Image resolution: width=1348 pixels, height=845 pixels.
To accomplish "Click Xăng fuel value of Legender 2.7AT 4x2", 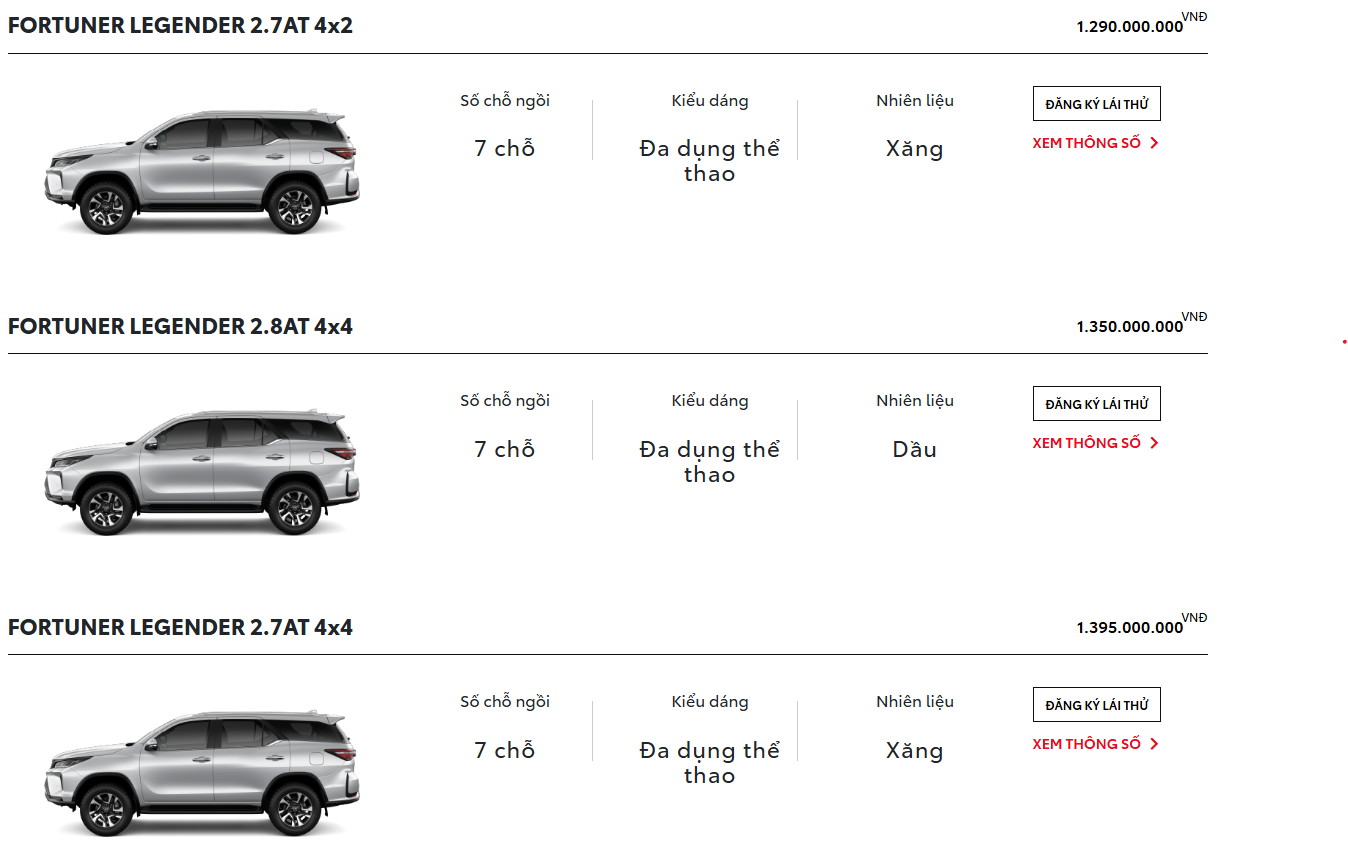I will pyautogui.click(x=914, y=149).
